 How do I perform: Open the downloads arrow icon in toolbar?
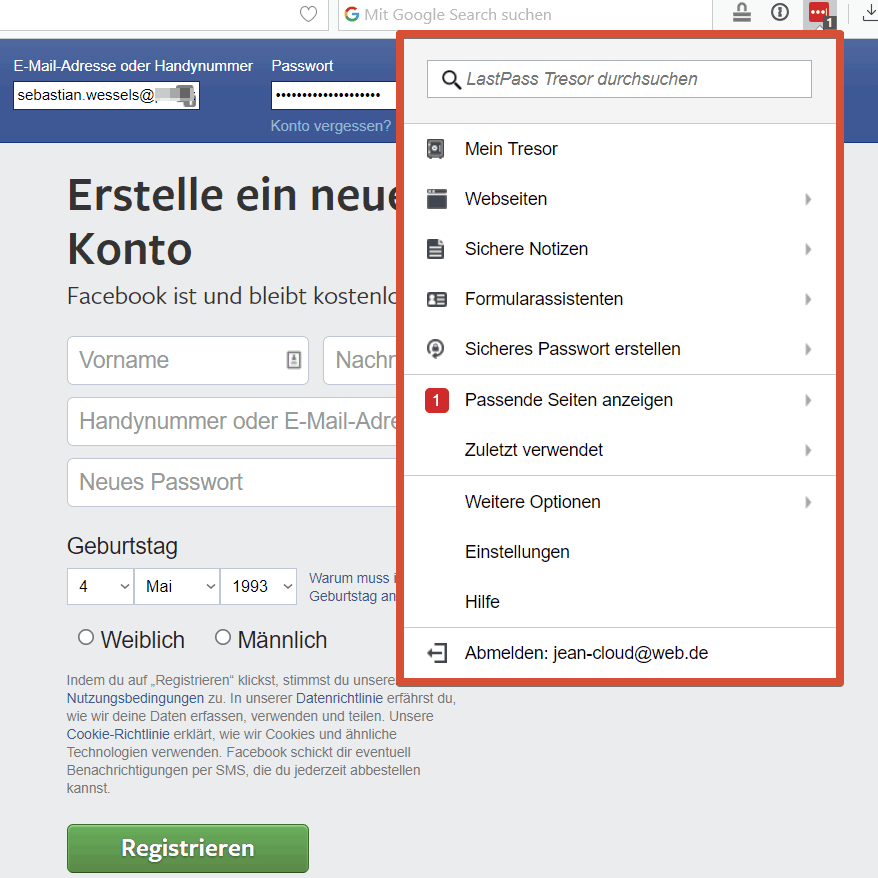pos(870,13)
